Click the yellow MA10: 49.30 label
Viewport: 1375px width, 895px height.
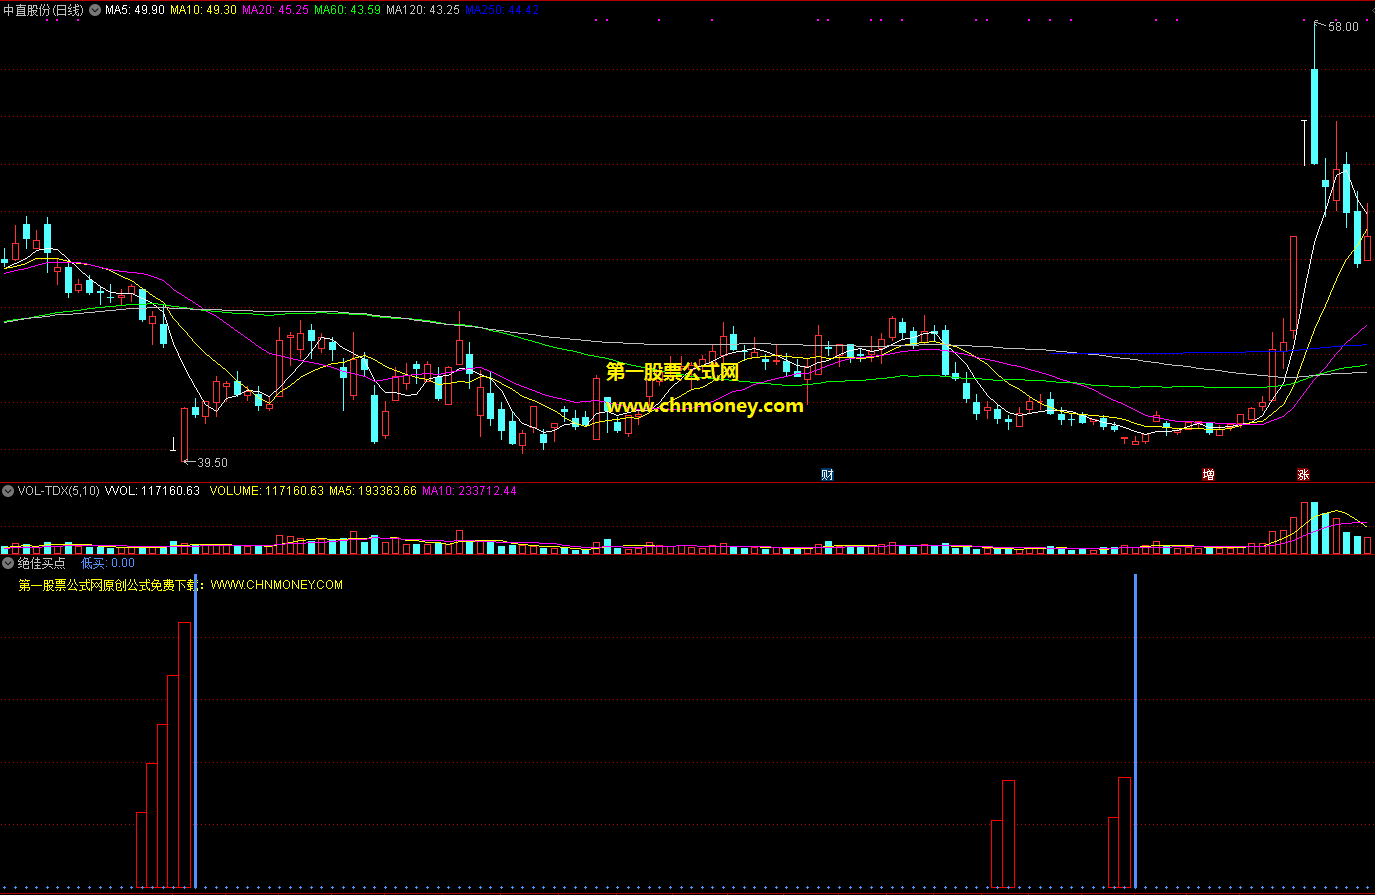[x=204, y=10]
